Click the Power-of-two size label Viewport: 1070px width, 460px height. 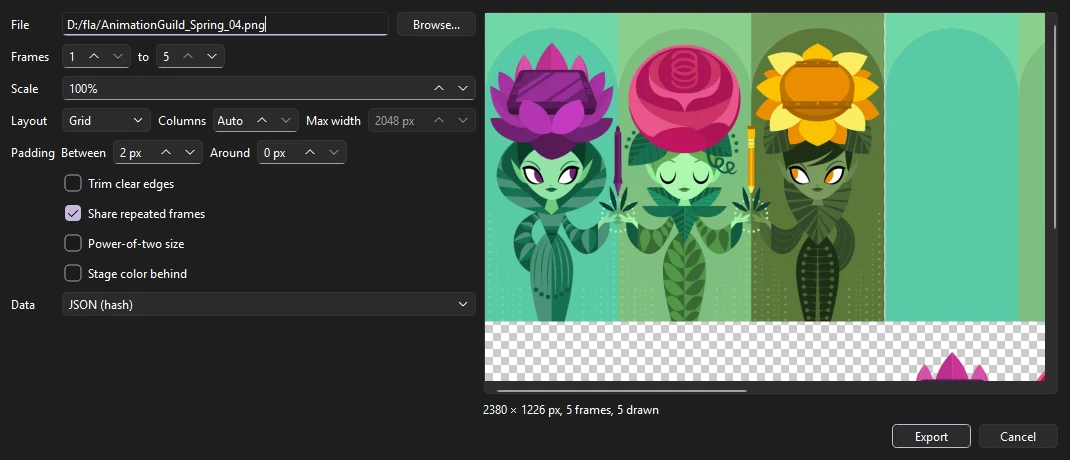coord(136,244)
